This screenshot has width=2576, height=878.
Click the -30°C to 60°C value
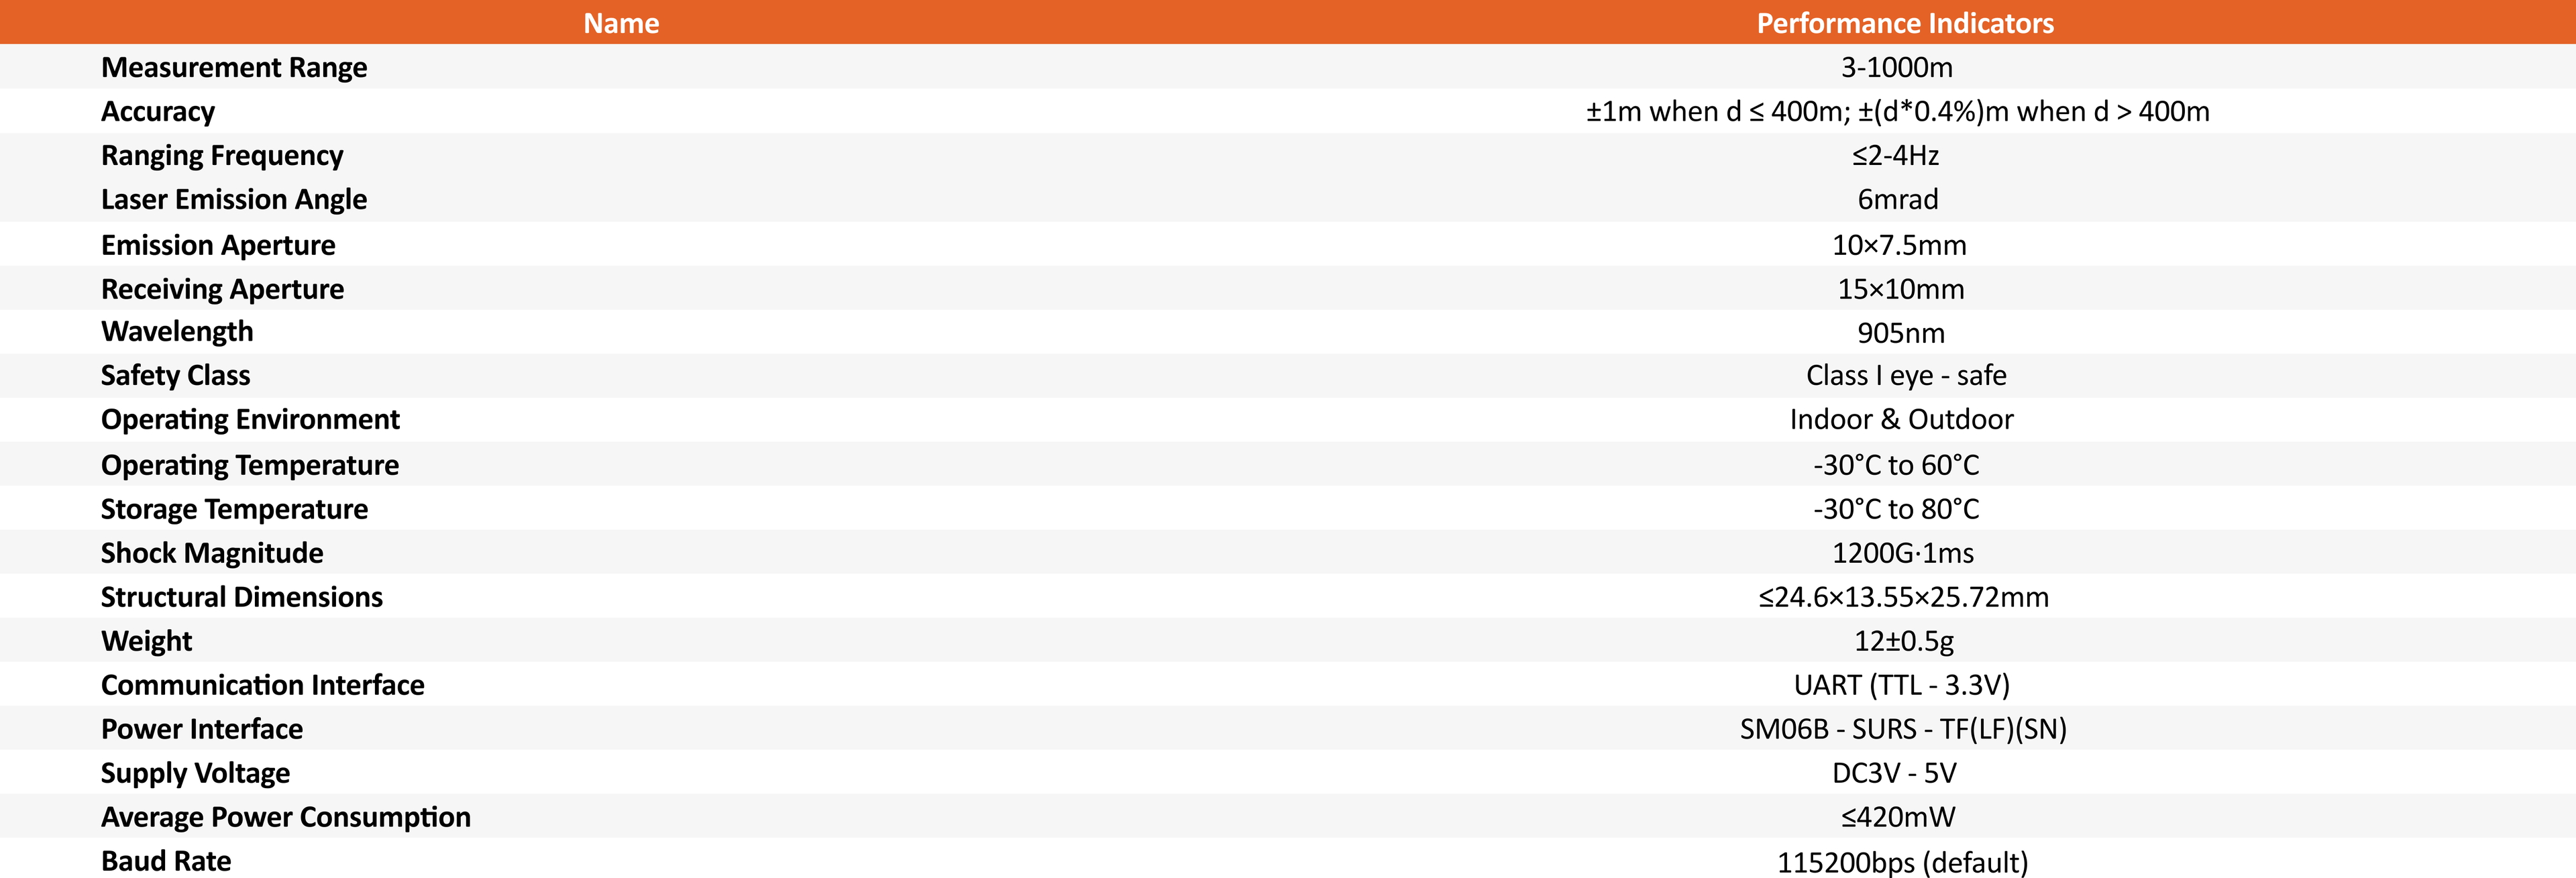coord(1896,465)
